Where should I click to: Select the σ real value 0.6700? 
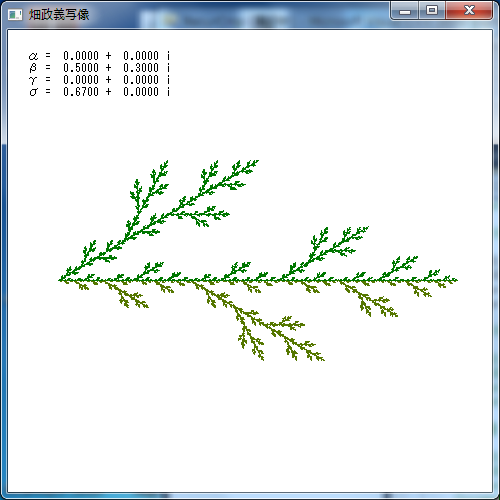pyautogui.click(x=81, y=92)
